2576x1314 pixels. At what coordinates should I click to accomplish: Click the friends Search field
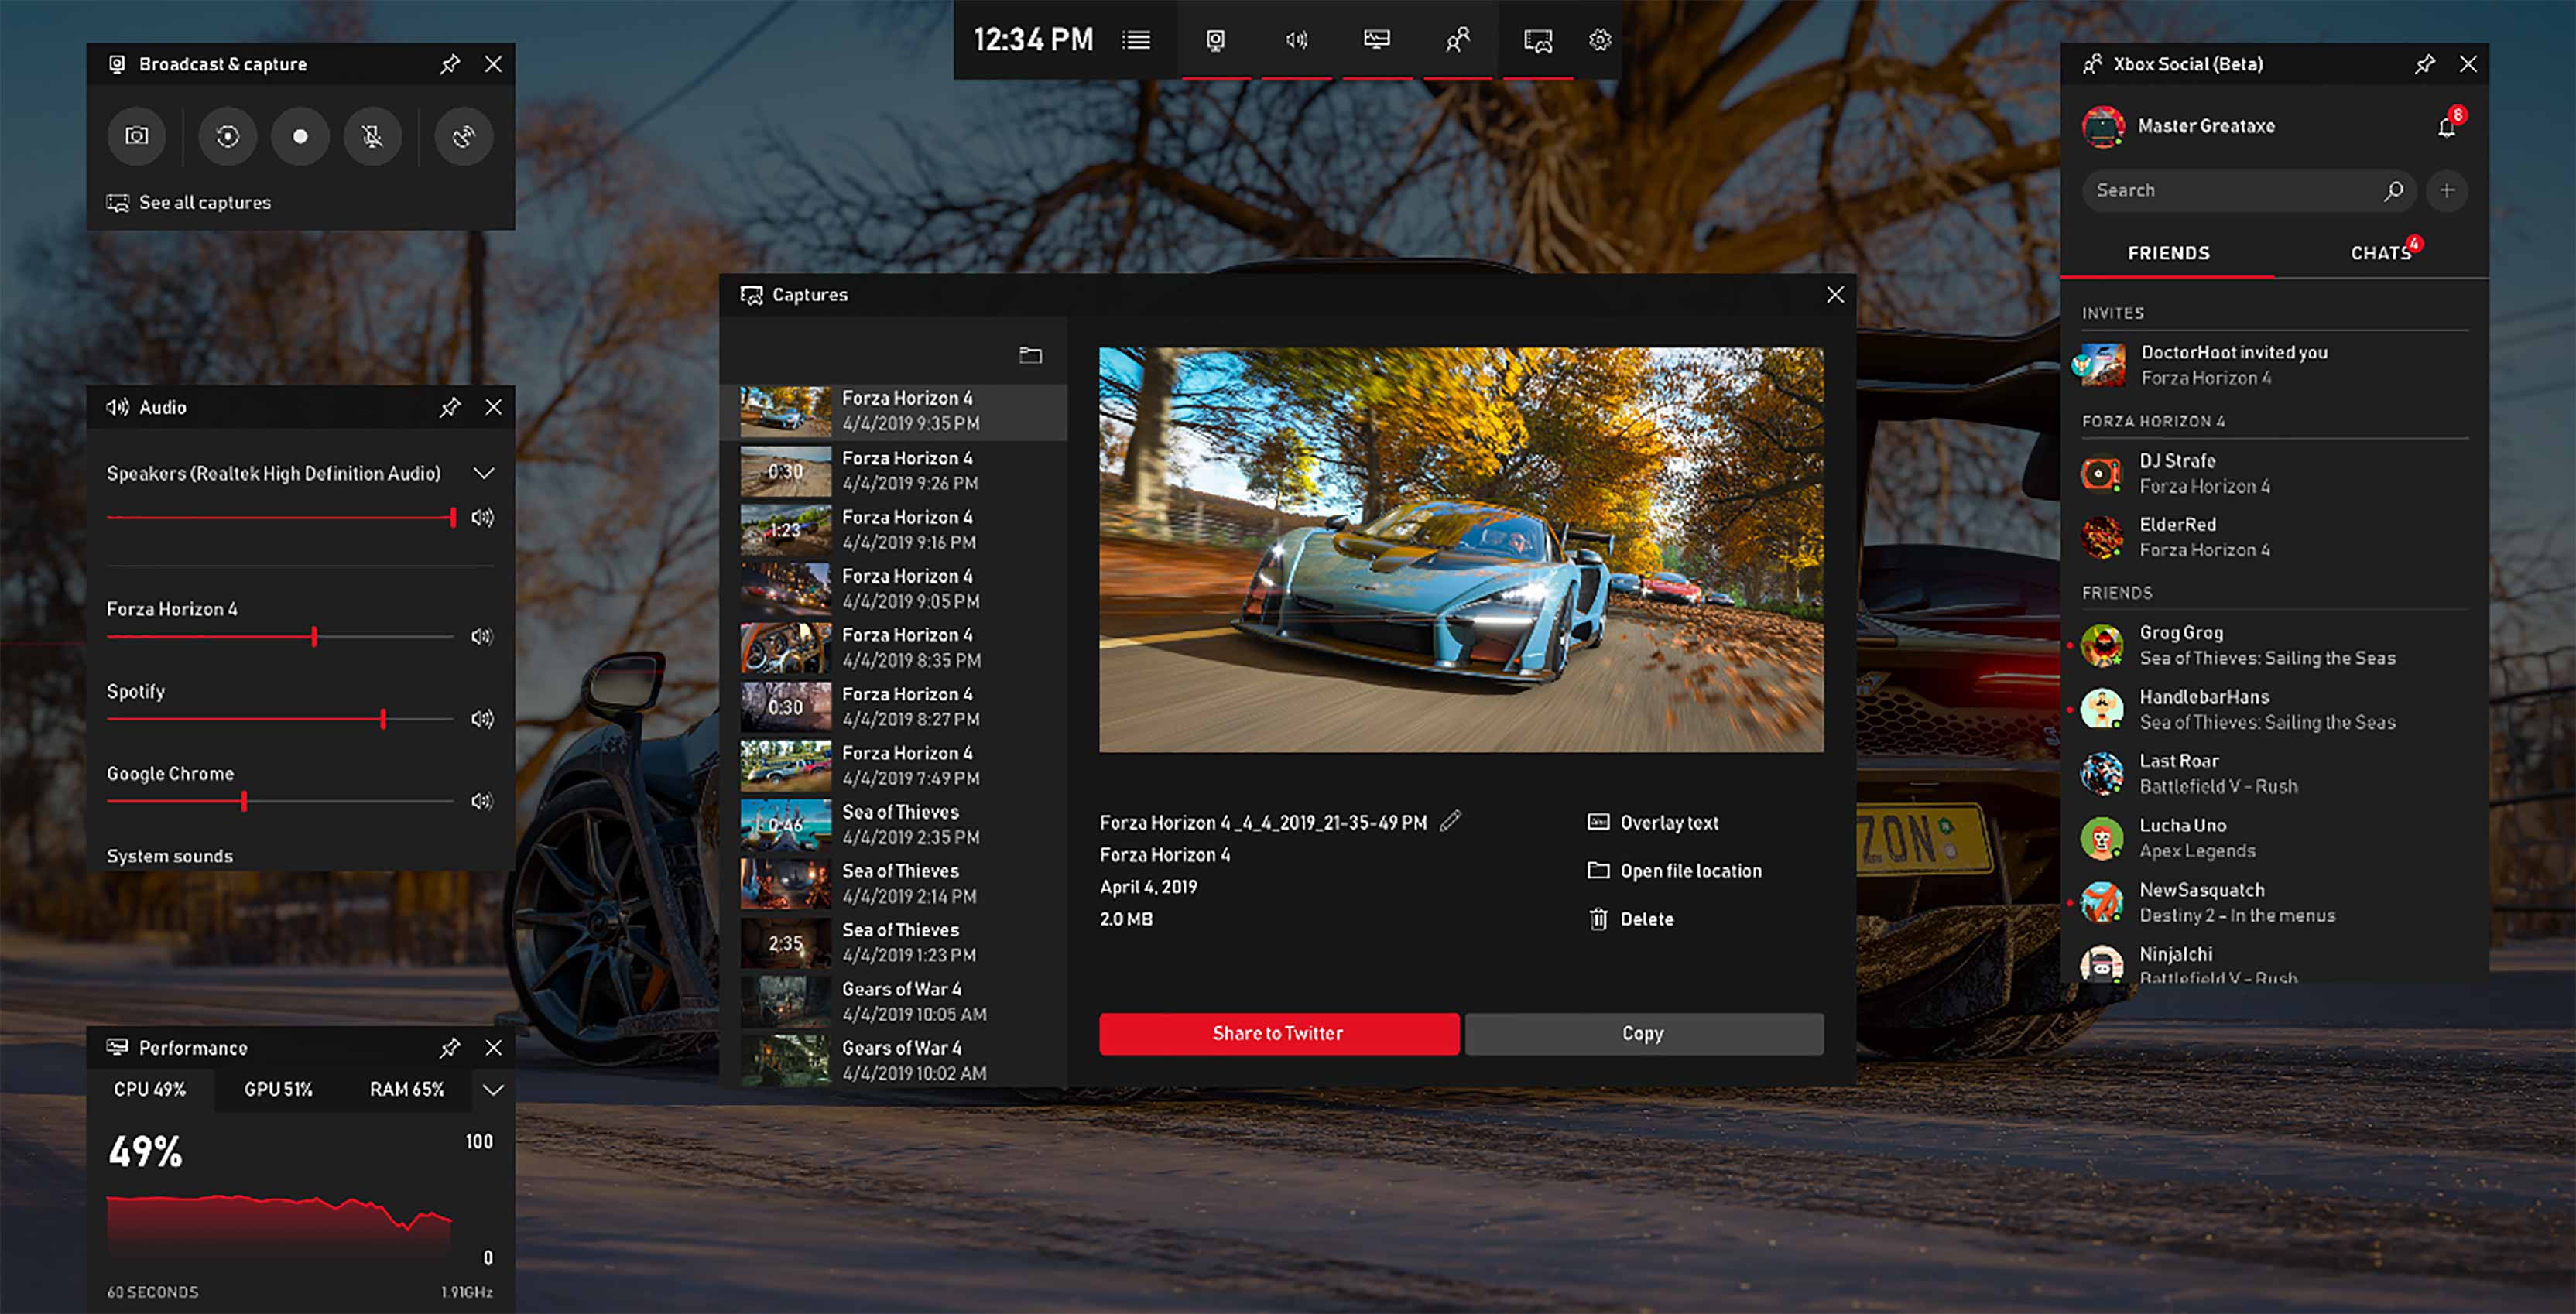point(2249,190)
